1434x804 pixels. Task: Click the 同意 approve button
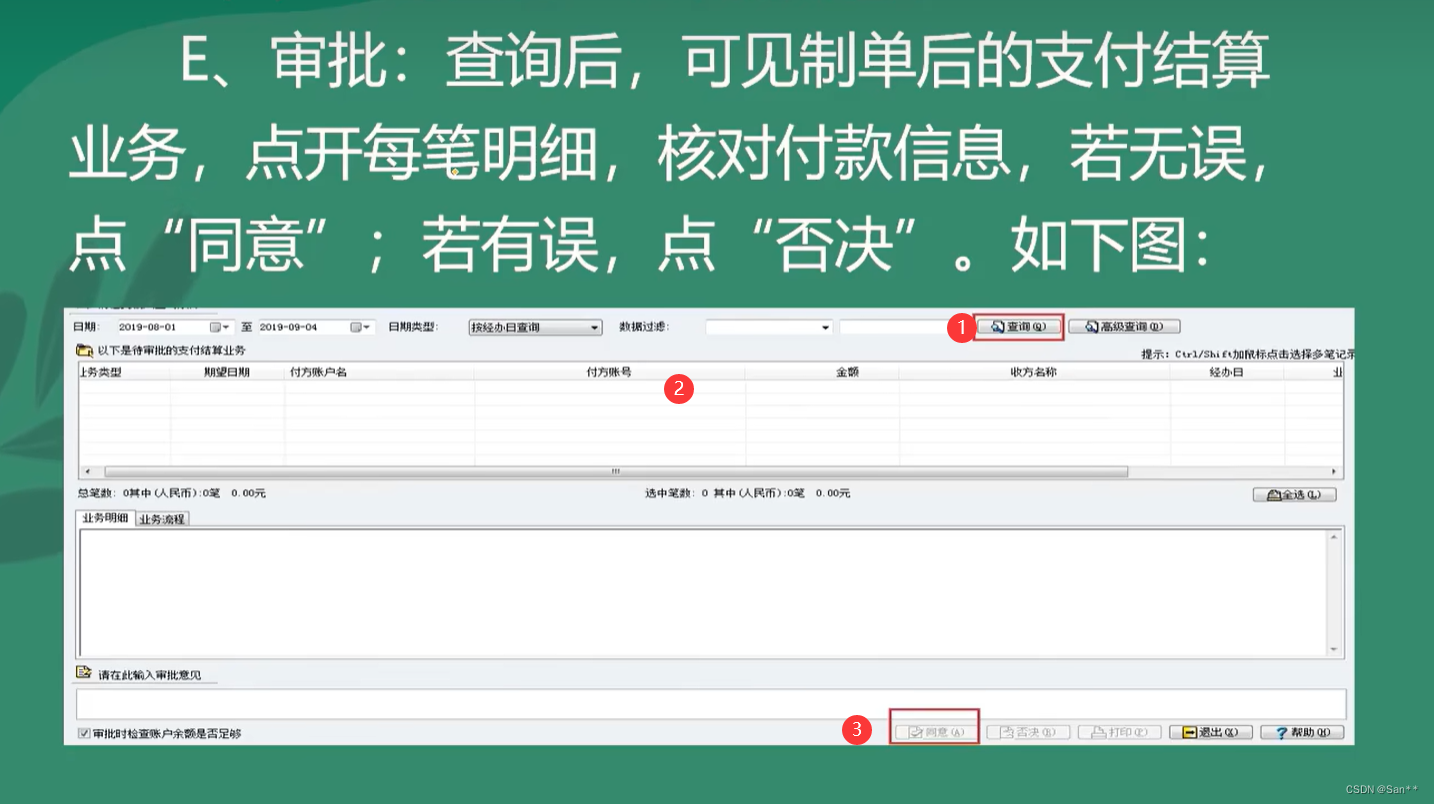point(935,733)
